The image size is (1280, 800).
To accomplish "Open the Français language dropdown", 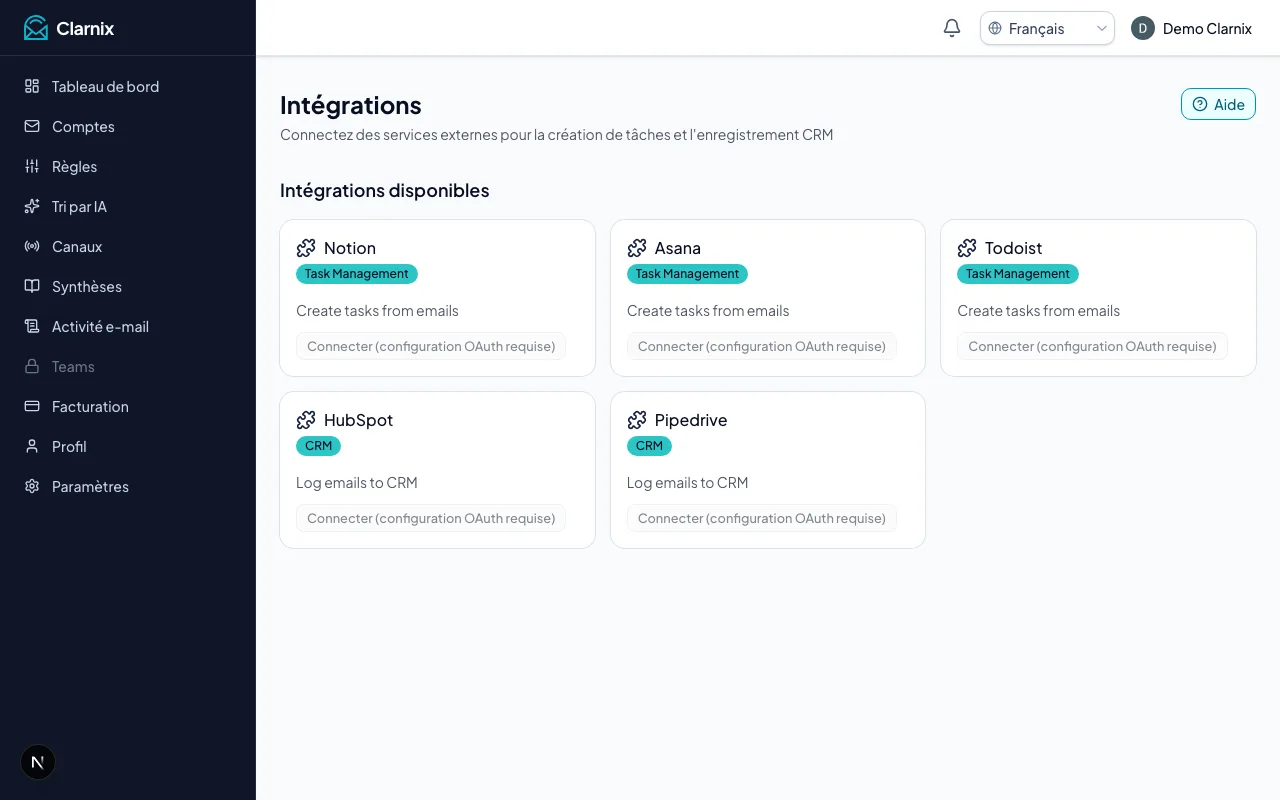I will 1047,28.
